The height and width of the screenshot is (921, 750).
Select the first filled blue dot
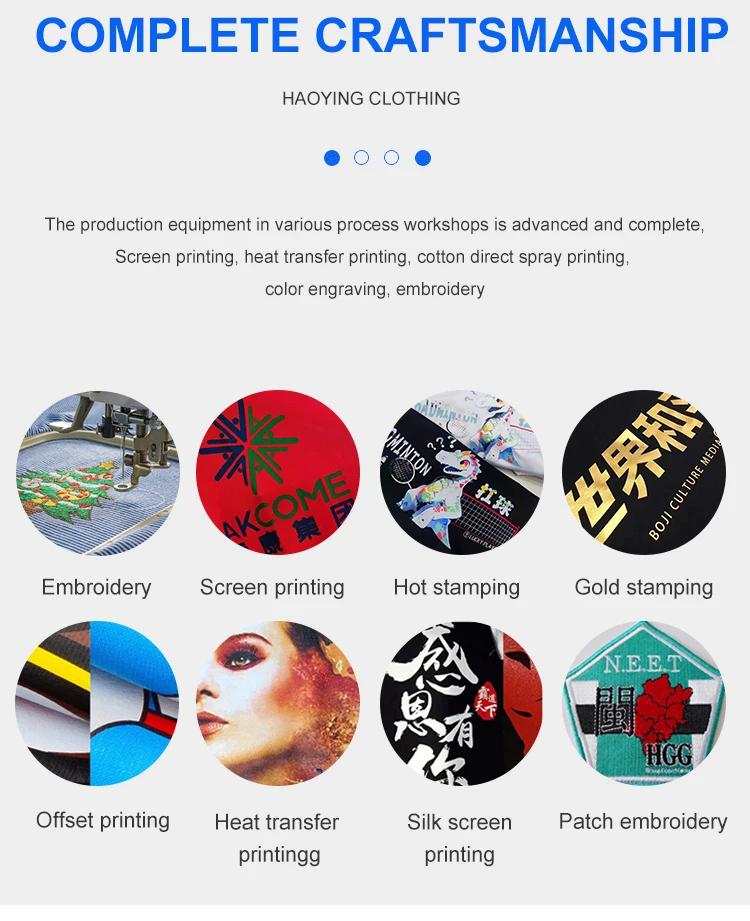point(332,158)
